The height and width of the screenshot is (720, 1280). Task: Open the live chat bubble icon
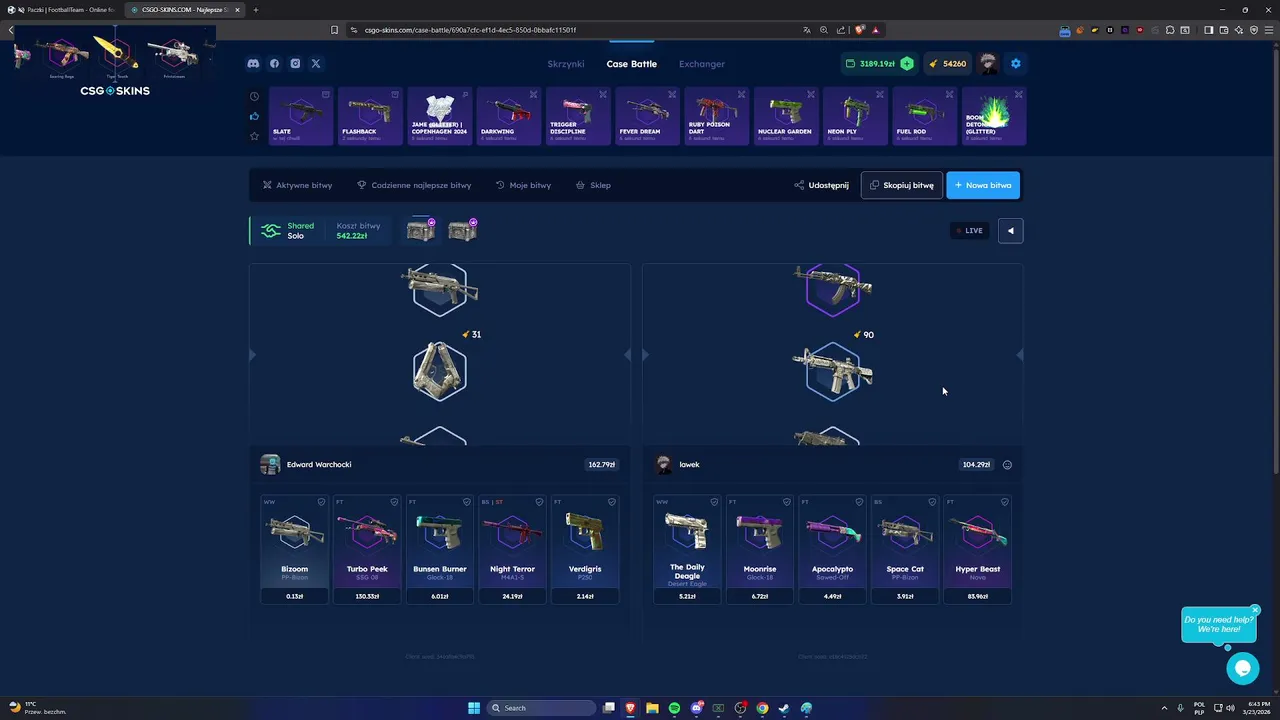pos(1243,668)
